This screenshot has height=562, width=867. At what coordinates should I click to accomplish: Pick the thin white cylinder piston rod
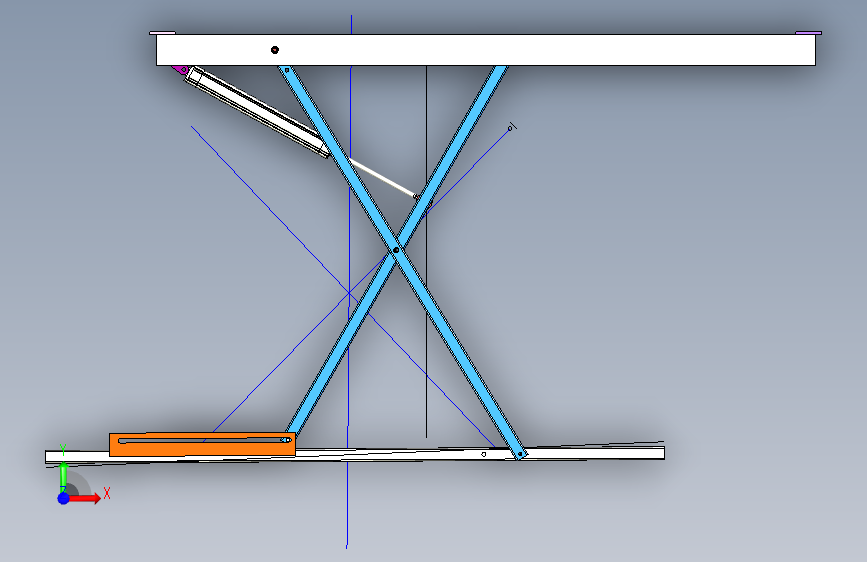(382, 178)
